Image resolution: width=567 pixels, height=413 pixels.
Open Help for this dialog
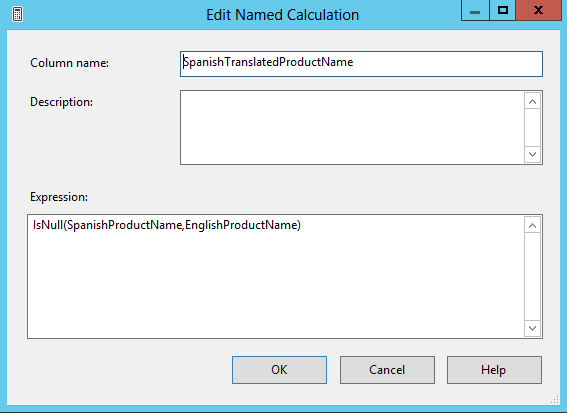coord(494,370)
